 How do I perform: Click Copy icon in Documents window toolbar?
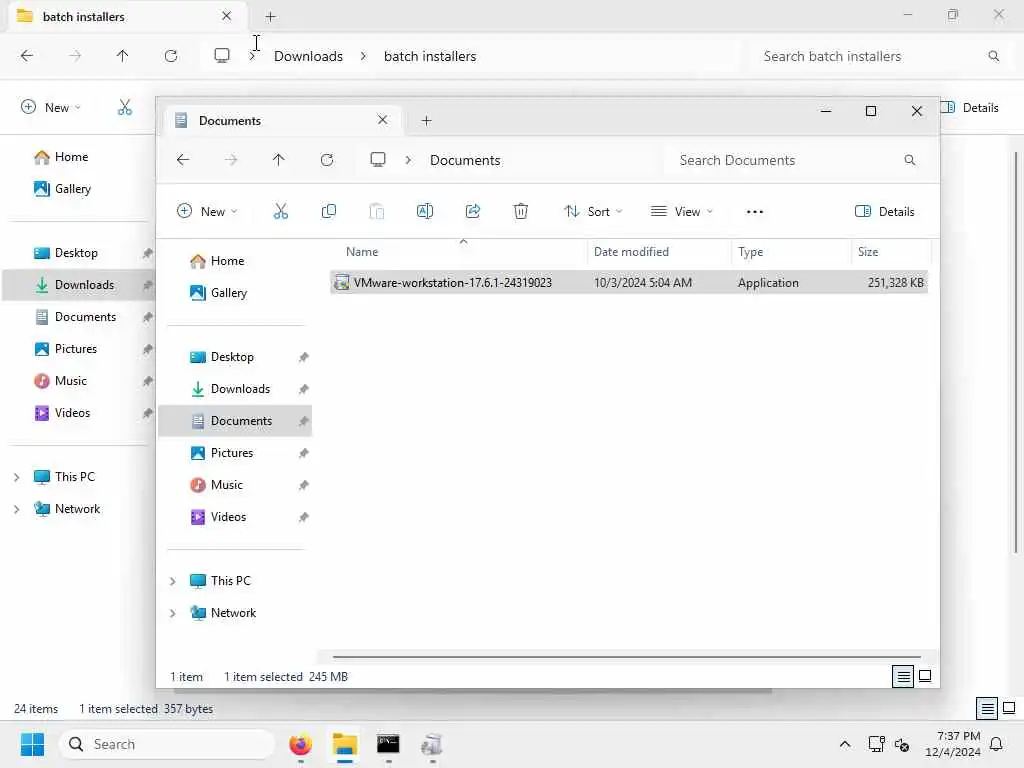pos(328,211)
